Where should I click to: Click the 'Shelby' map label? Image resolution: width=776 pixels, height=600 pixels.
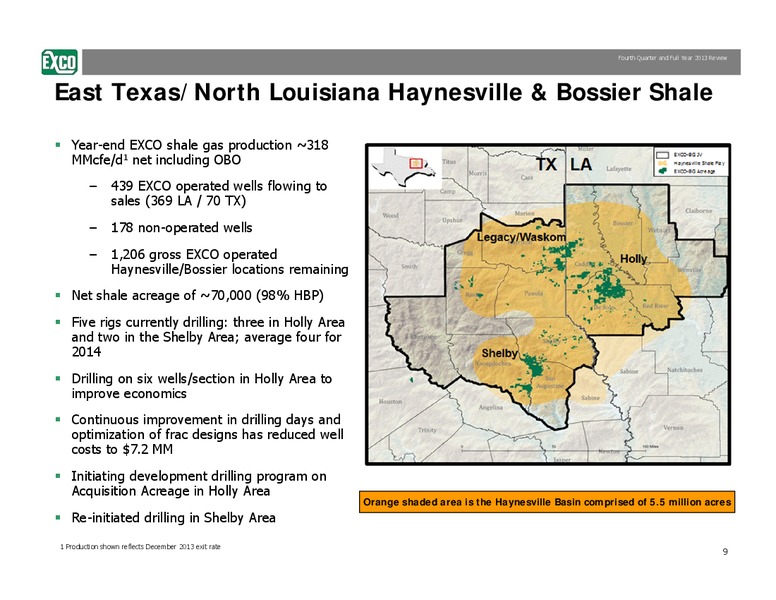(x=499, y=353)
